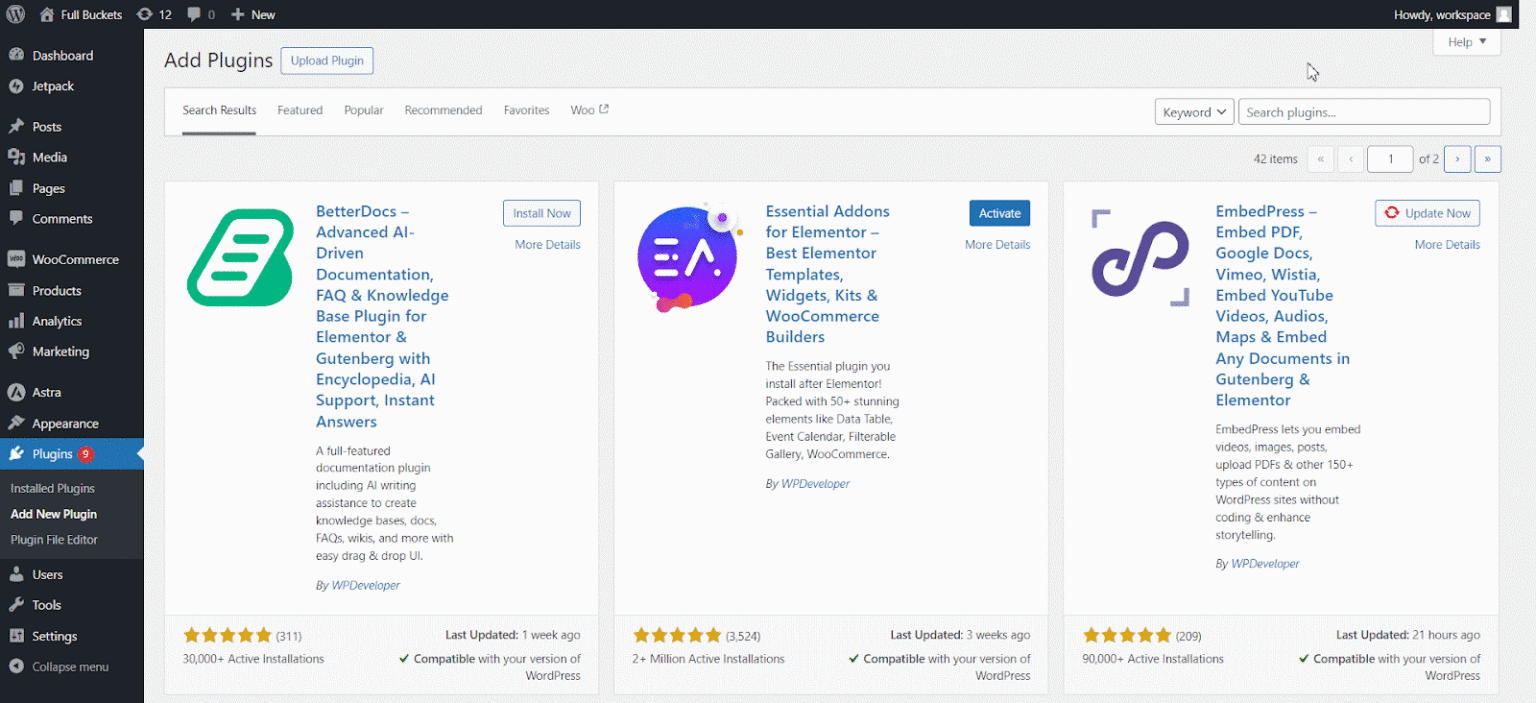Select the Astra icon in the sidebar

point(18,392)
